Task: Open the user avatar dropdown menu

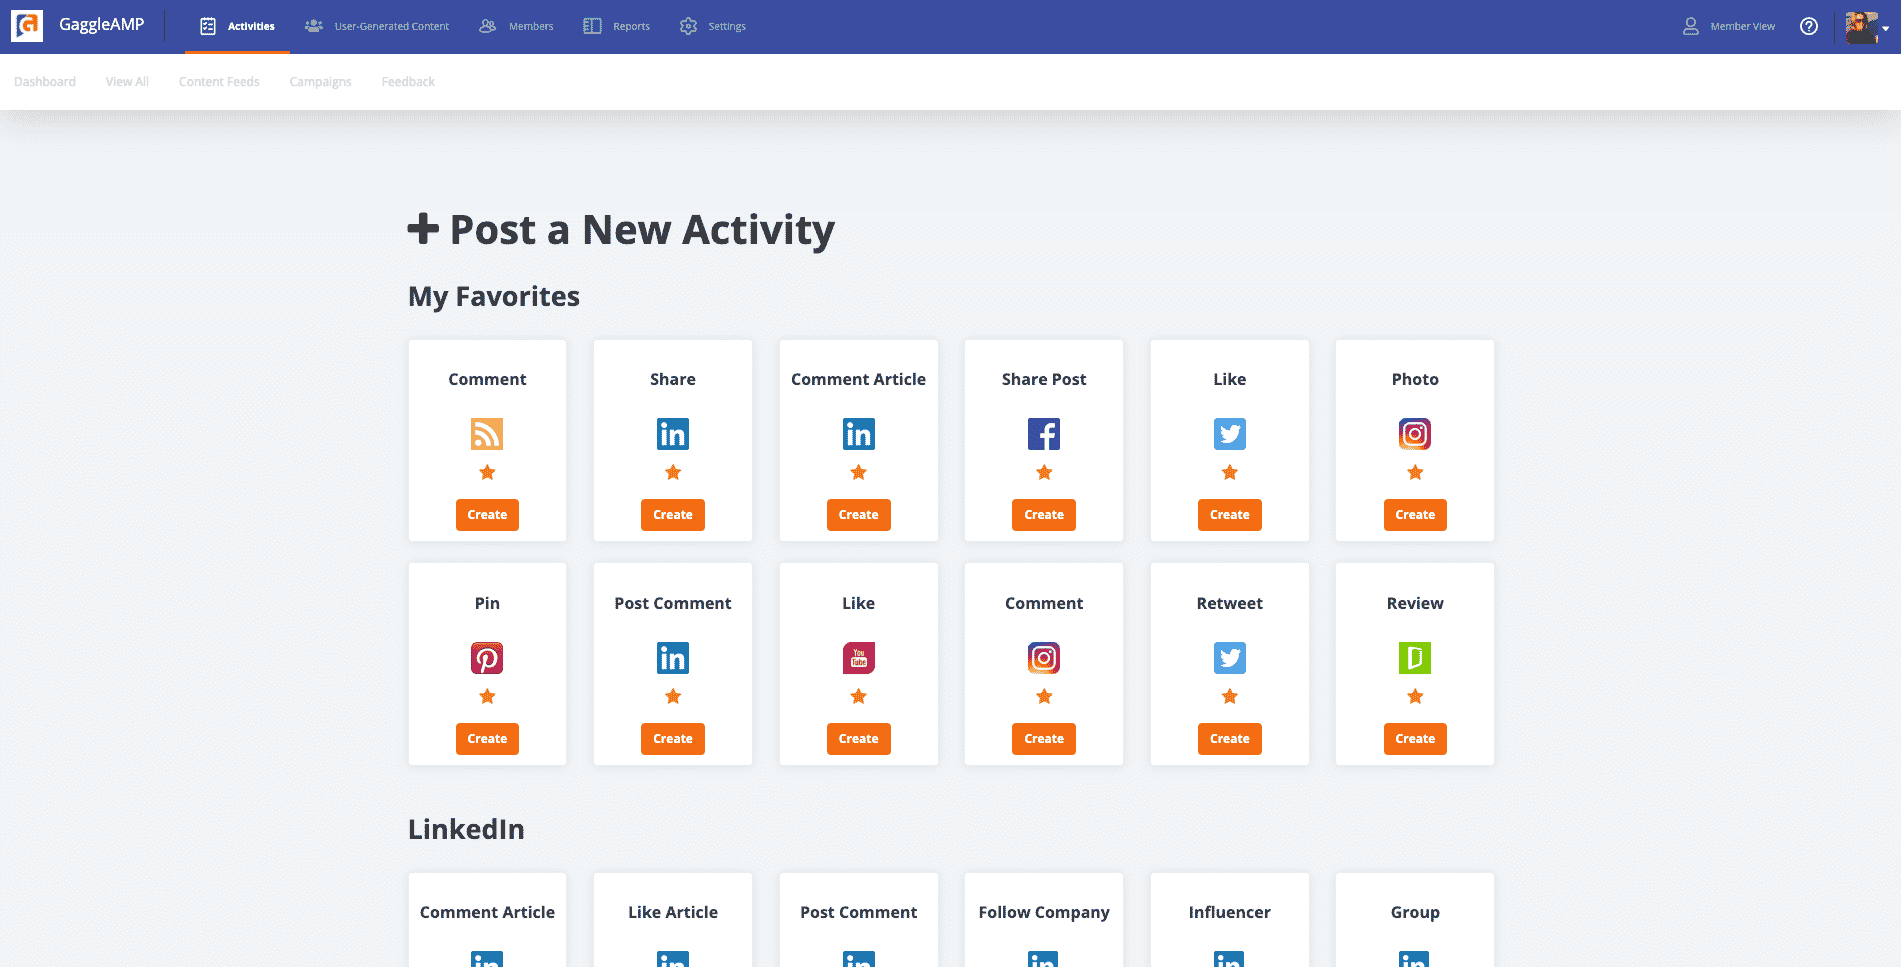Action: [x=1867, y=27]
